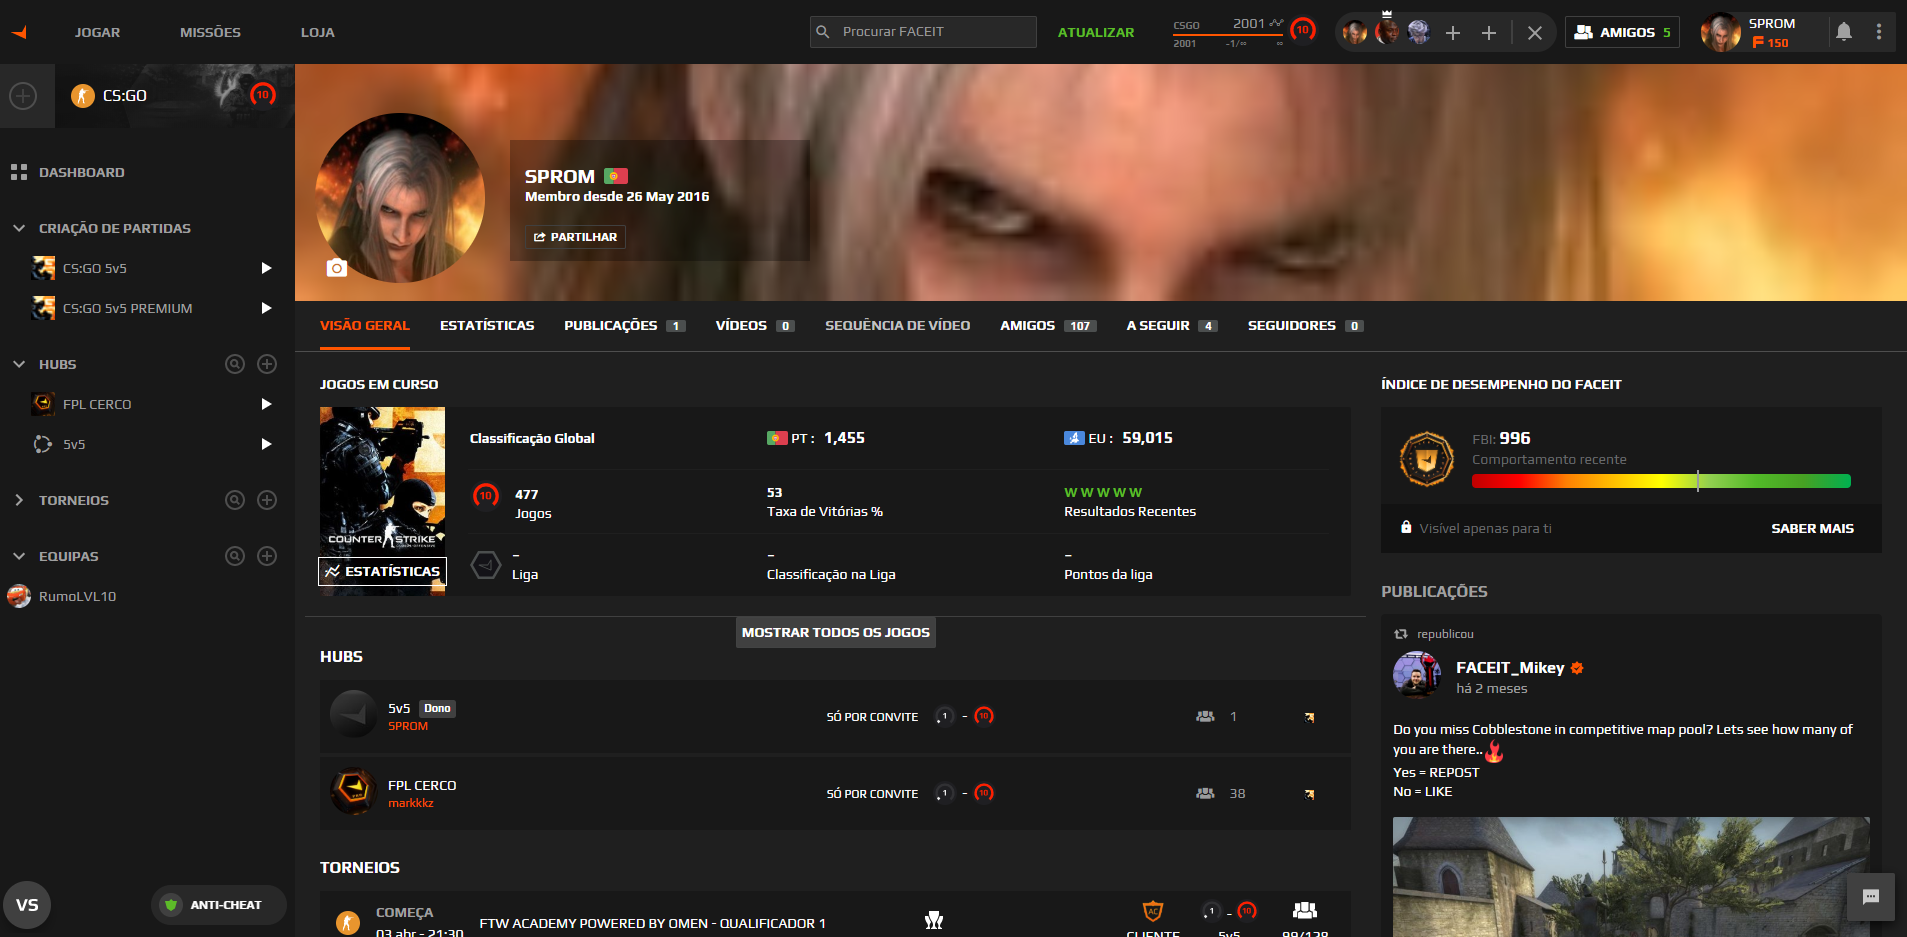The width and height of the screenshot is (1907, 937).
Task: Expand FPL CERCO sidebar play arrow
Action: point(266,404)
